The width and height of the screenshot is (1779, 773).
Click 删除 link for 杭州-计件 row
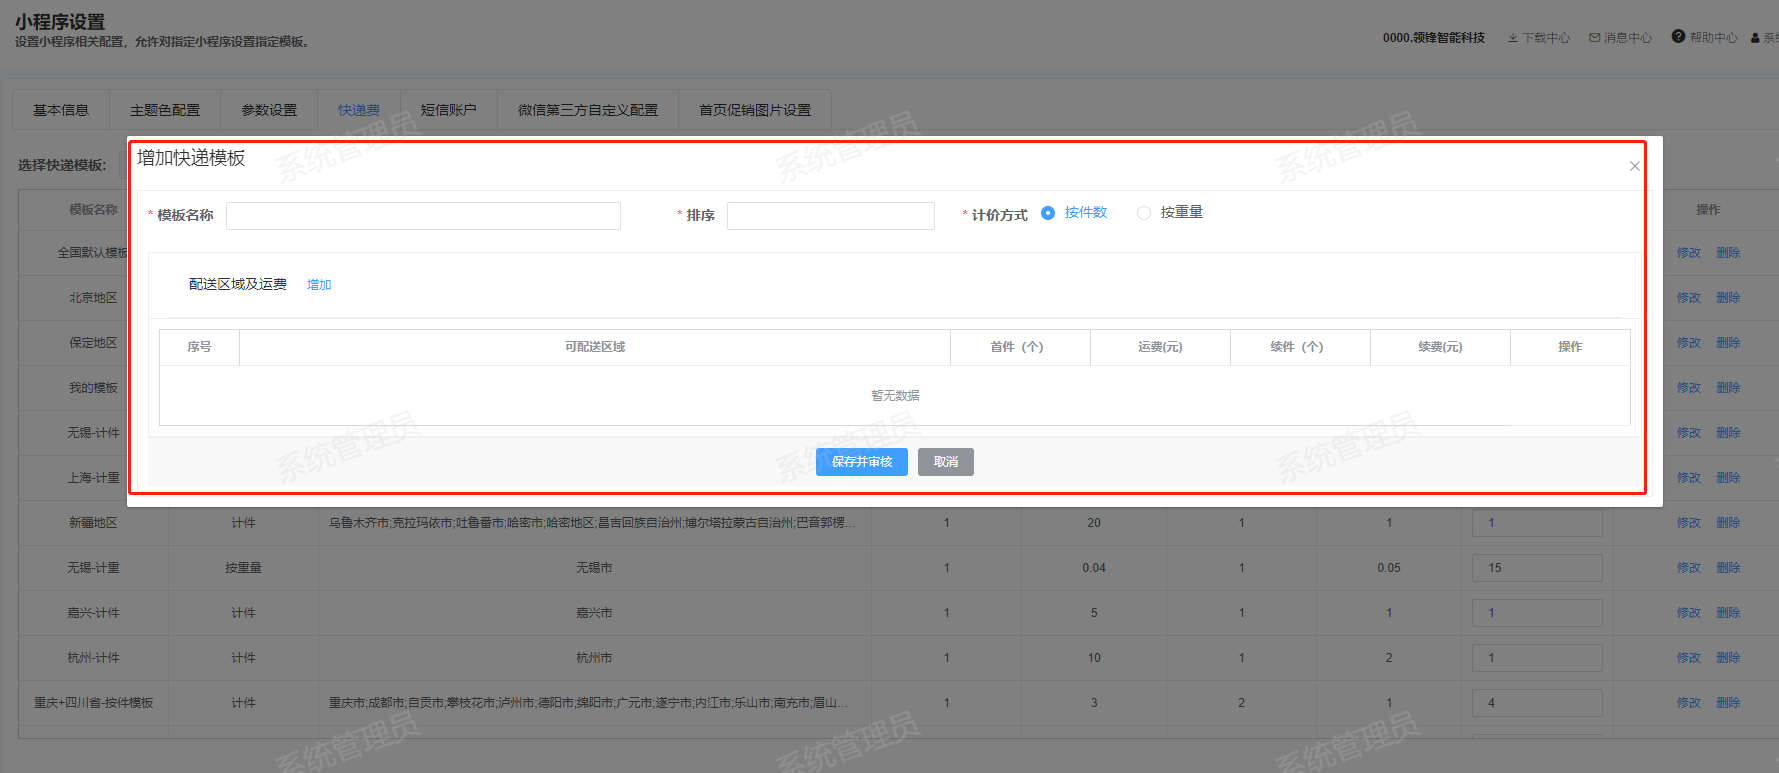(1728, 658)
